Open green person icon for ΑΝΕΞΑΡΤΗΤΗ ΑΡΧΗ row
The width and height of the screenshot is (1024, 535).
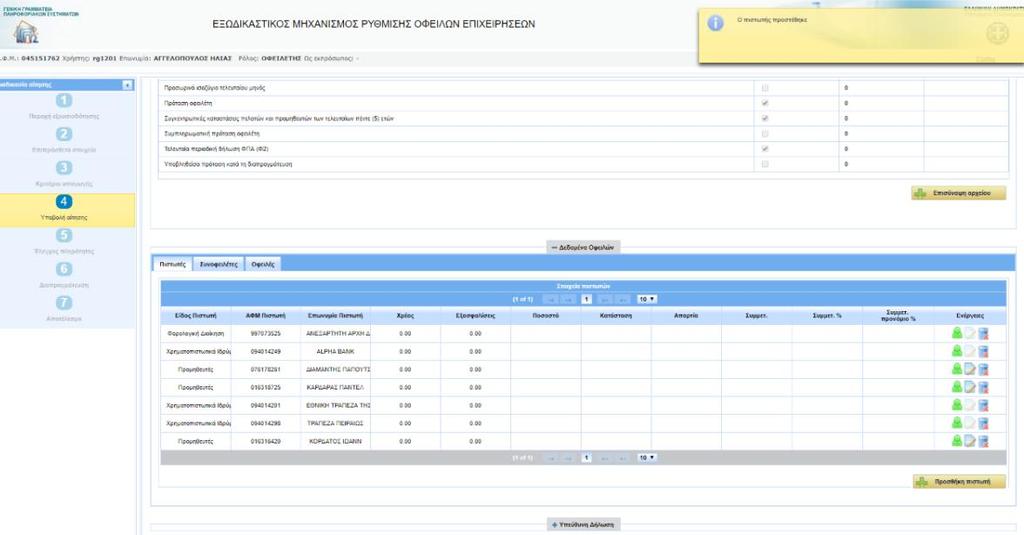click(x=957, y=333)
